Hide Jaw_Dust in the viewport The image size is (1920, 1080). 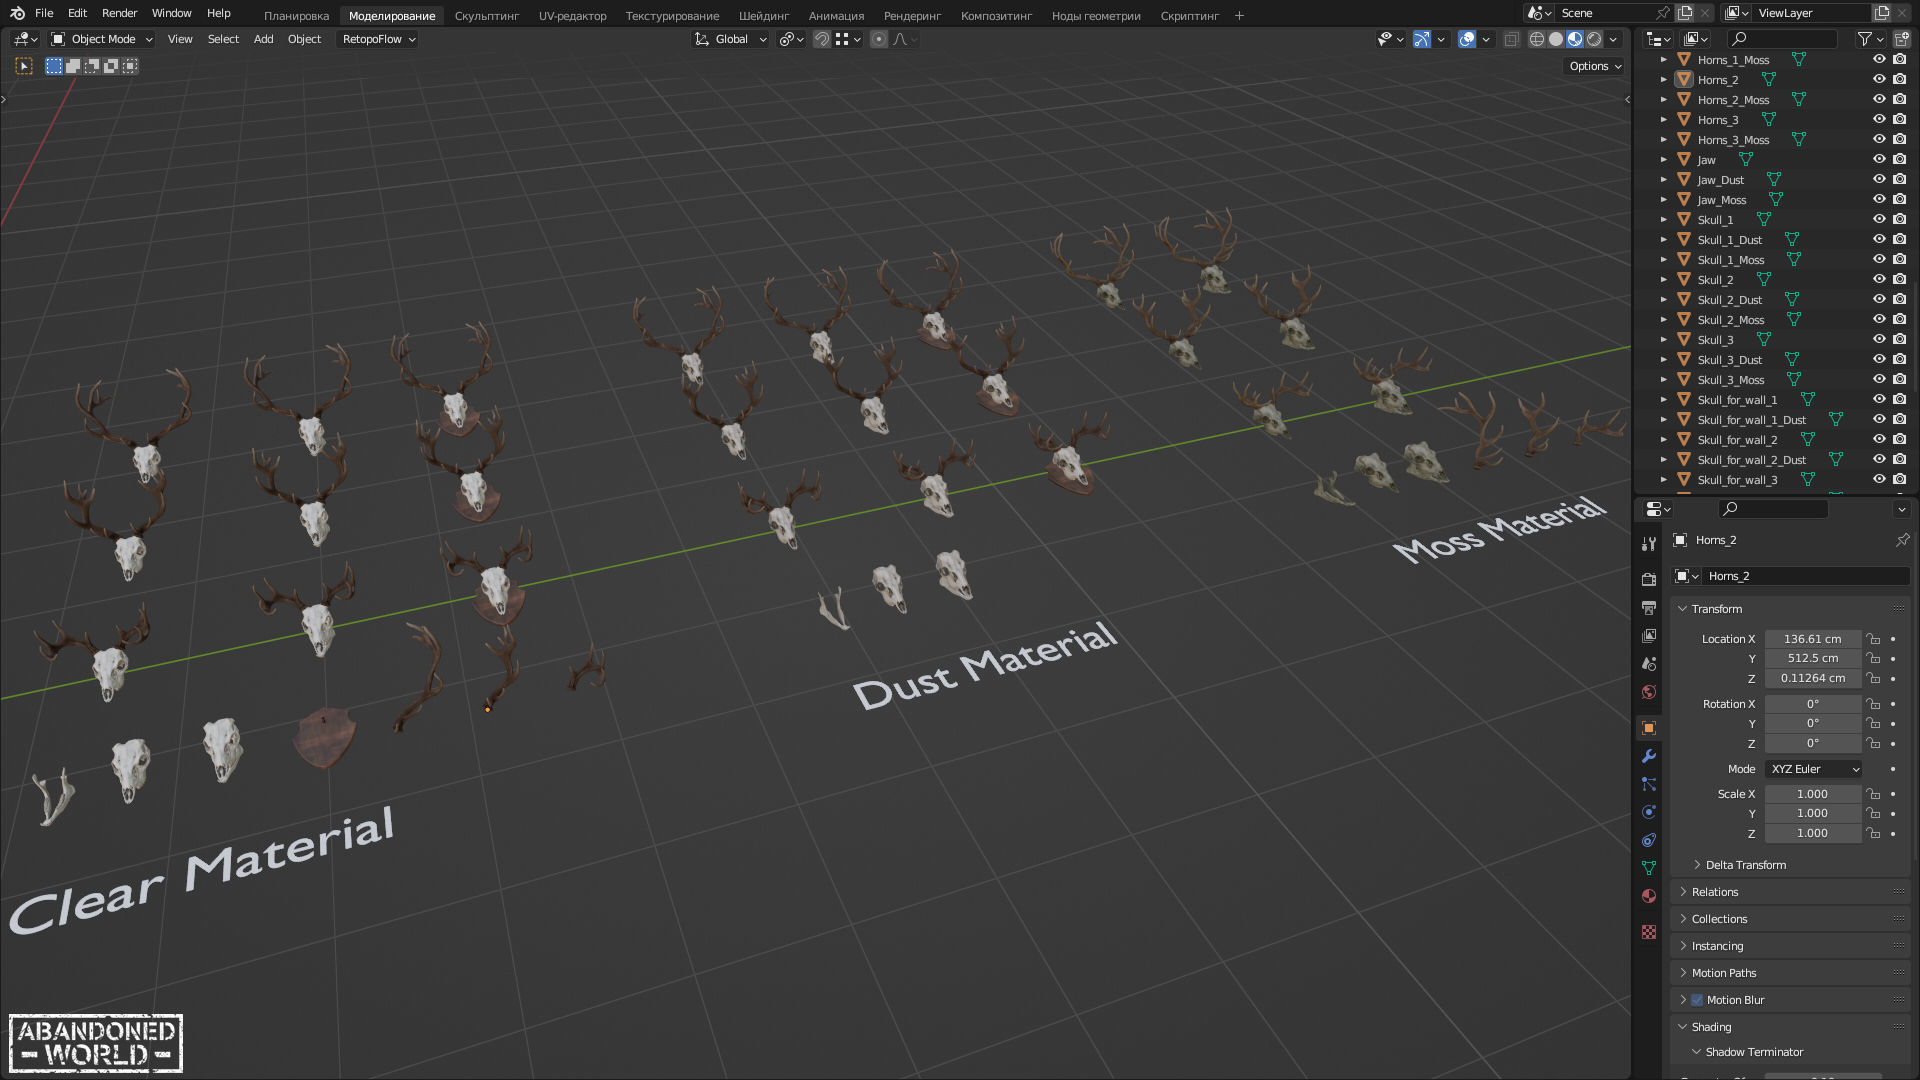point(1879,180)
